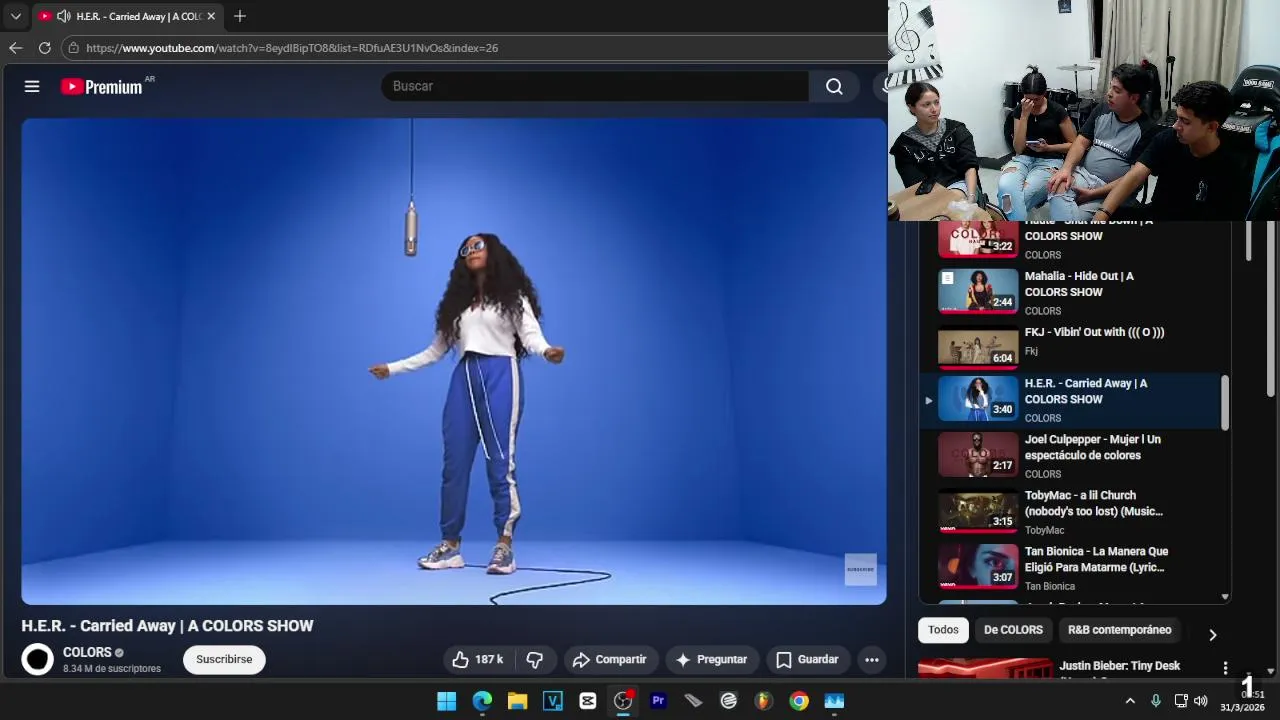Open the COLORS channel name link
The image size is (1280, 720).
[87, 652]
